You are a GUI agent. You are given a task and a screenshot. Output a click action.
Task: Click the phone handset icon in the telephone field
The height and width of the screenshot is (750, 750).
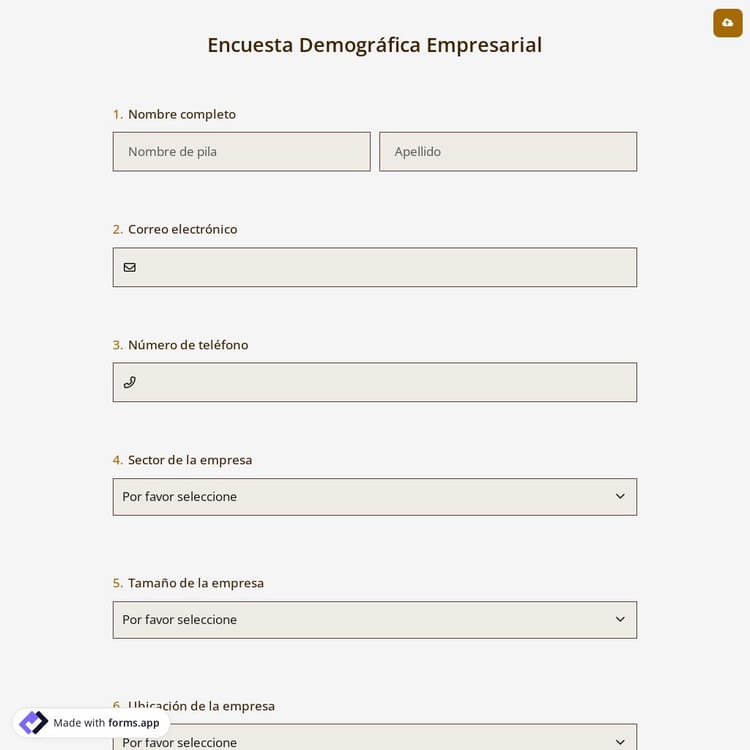pyautogui.click(x=130, y=382)
